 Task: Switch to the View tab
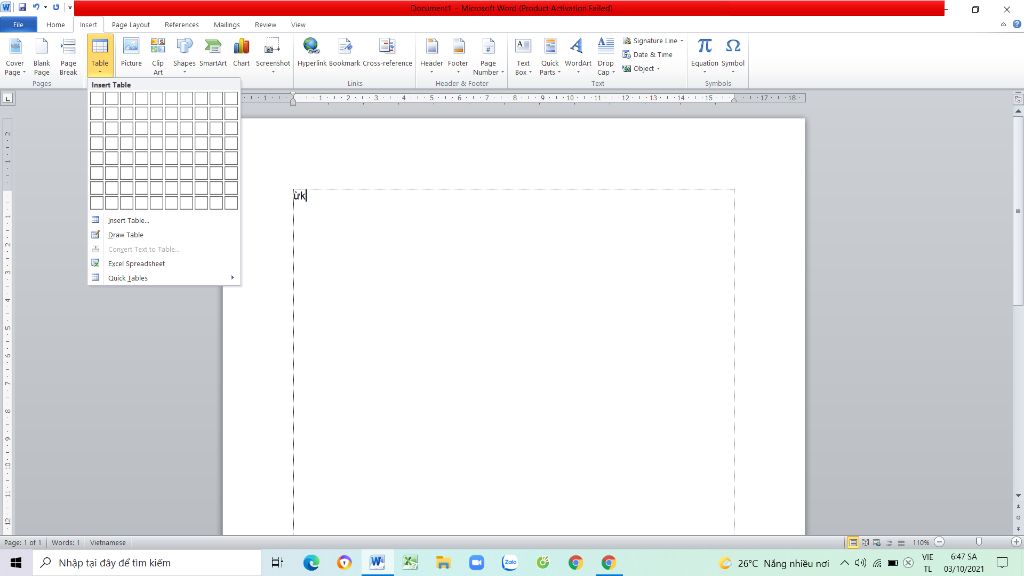click(x=298, y=25)
